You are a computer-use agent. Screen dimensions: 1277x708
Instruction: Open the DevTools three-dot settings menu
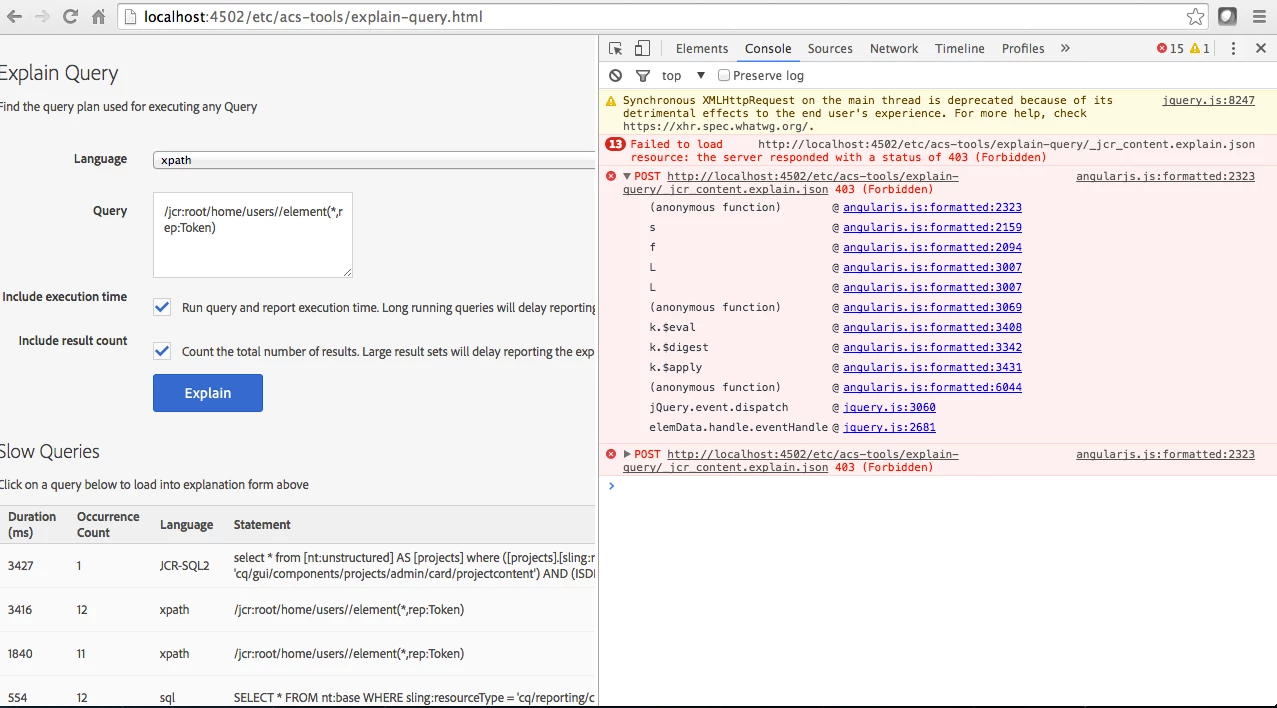pos(1233,48)
